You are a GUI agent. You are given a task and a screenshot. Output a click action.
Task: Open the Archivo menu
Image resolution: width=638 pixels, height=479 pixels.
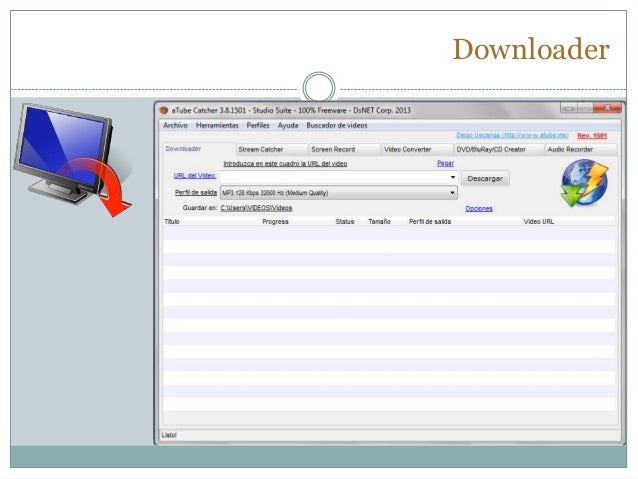pos(175,125)
